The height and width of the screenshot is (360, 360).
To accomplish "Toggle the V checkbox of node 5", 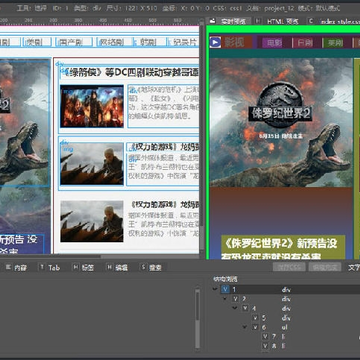I will 256,318.
